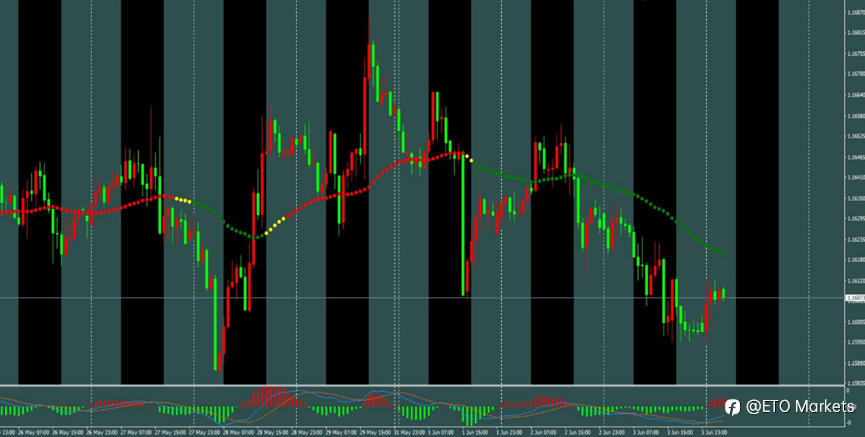Click the last green dot of the moving average line

click(723, 254)
